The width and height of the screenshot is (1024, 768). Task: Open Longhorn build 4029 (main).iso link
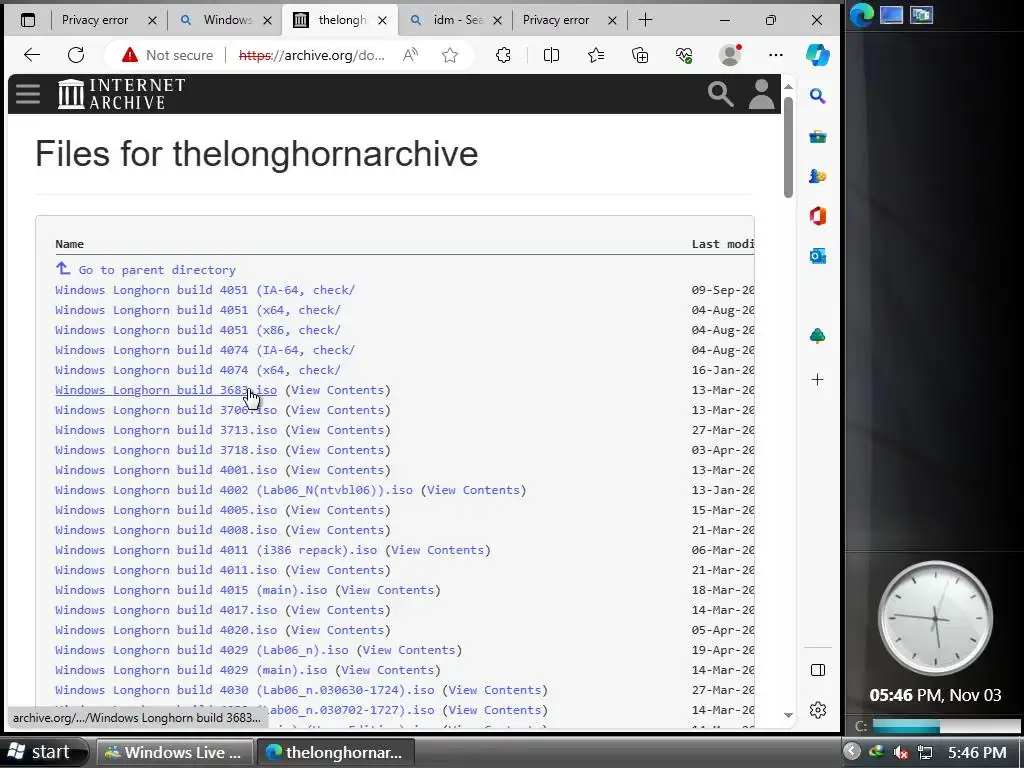click(x=191, y=670)
